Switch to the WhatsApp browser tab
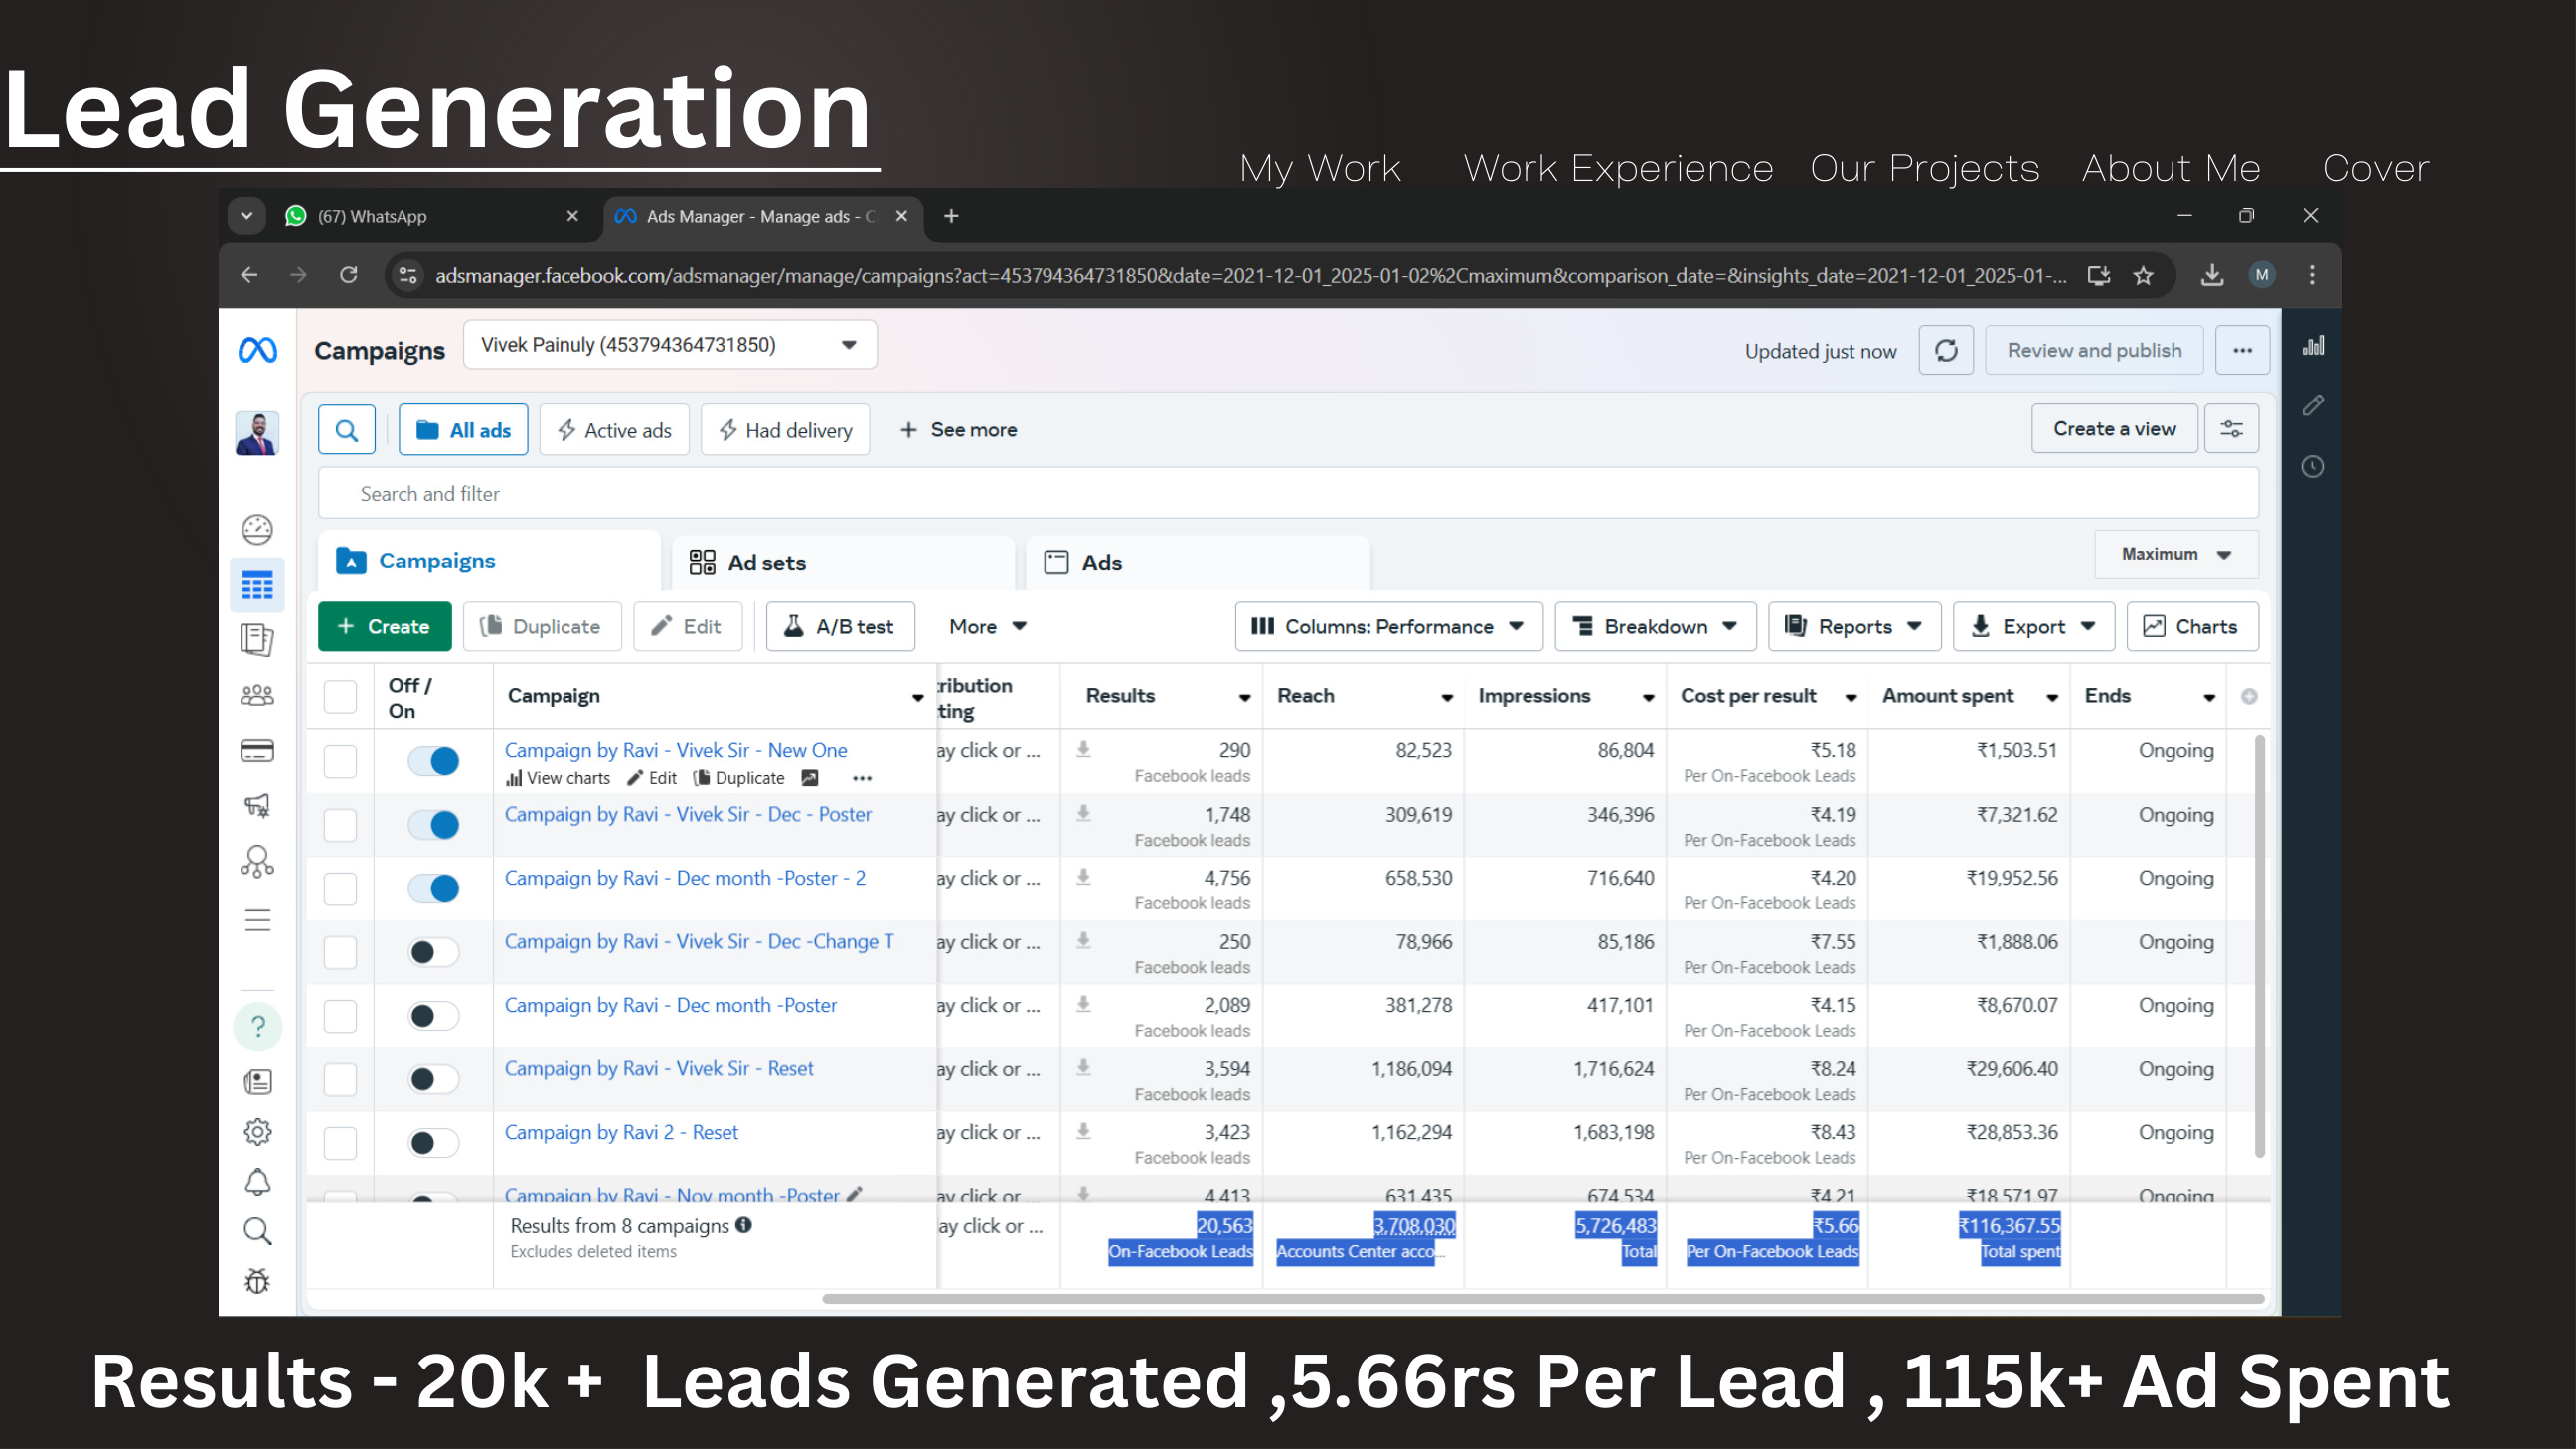Image resolution: width=2576 pixels, height=1449 pixels. (x=432, y=216)
